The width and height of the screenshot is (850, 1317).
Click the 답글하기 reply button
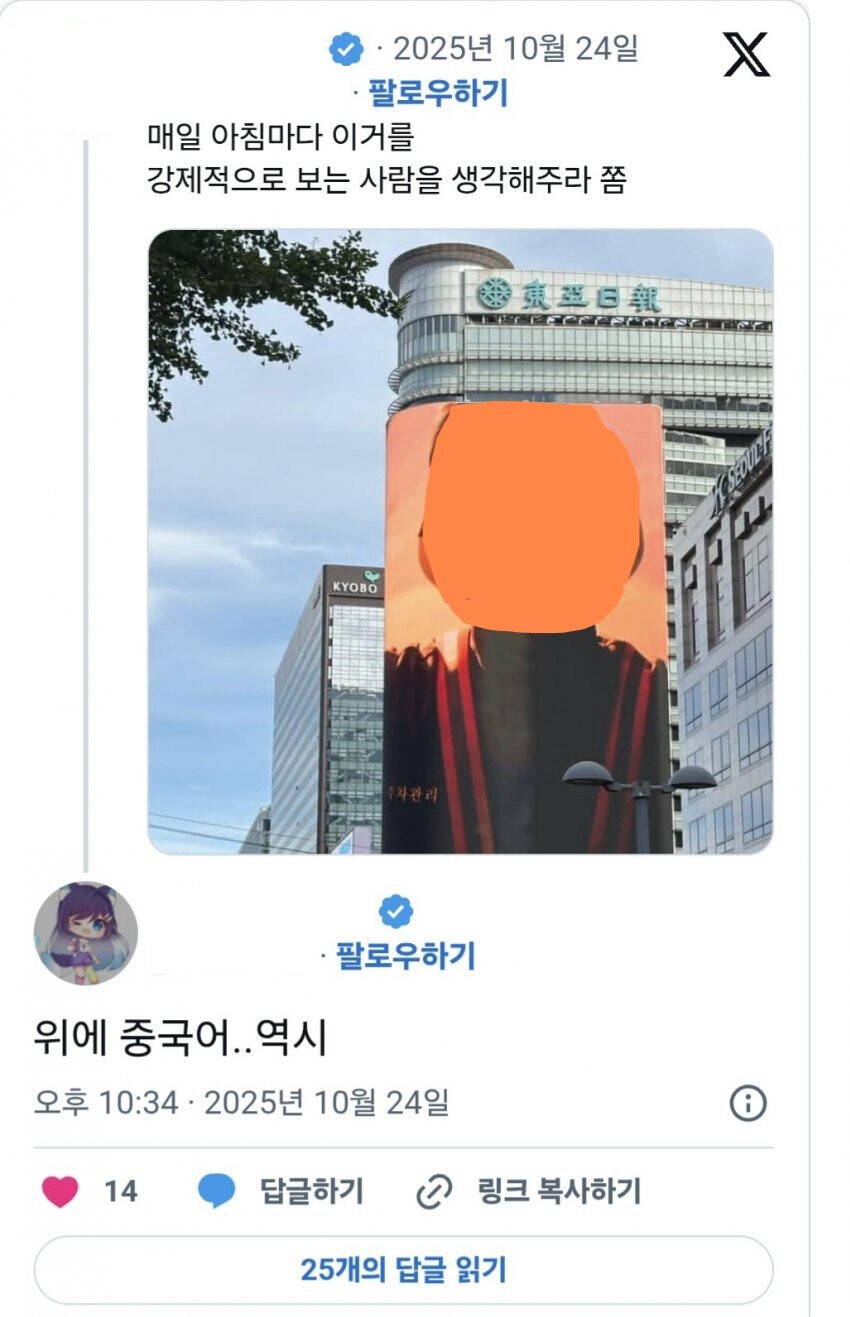click(x=312, y=1192)
